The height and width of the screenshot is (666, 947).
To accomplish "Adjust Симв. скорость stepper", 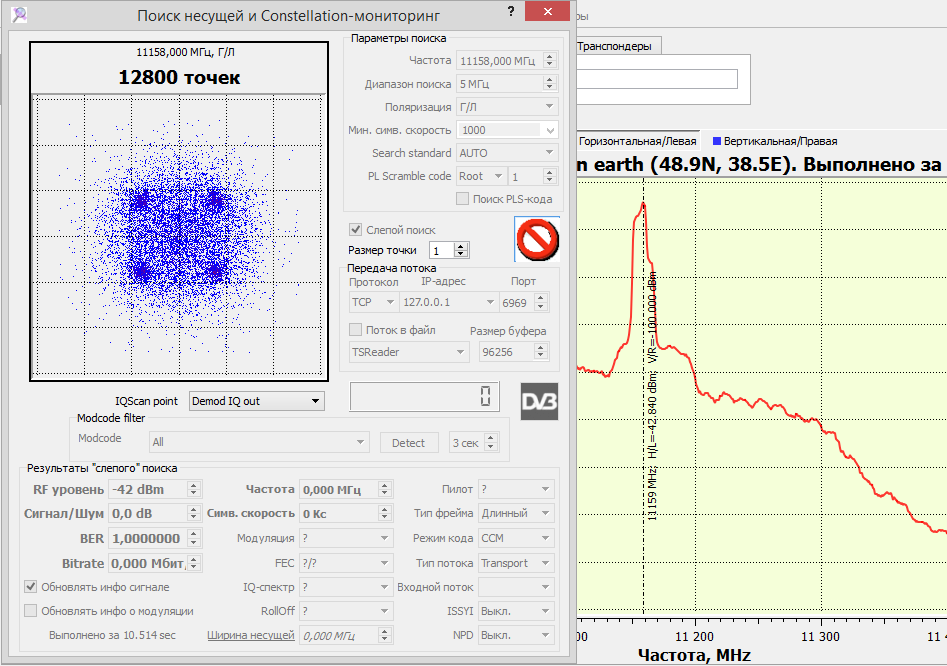I will [385, 513].
